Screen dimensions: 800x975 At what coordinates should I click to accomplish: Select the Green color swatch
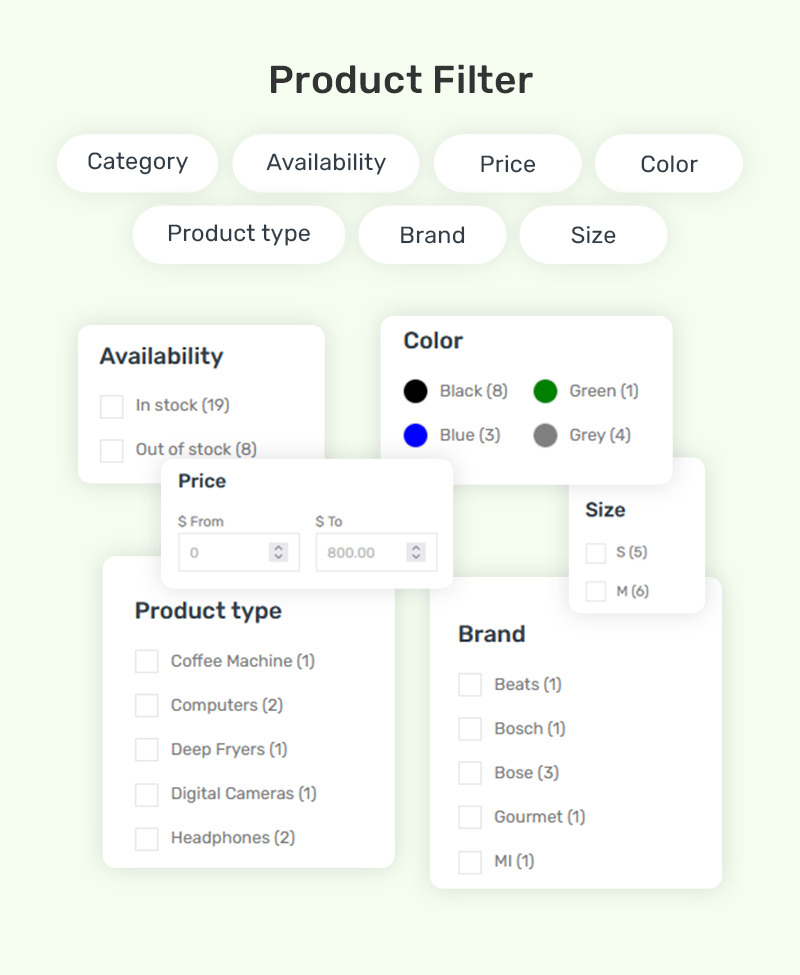pyautogui.click(x=545, y=391)
